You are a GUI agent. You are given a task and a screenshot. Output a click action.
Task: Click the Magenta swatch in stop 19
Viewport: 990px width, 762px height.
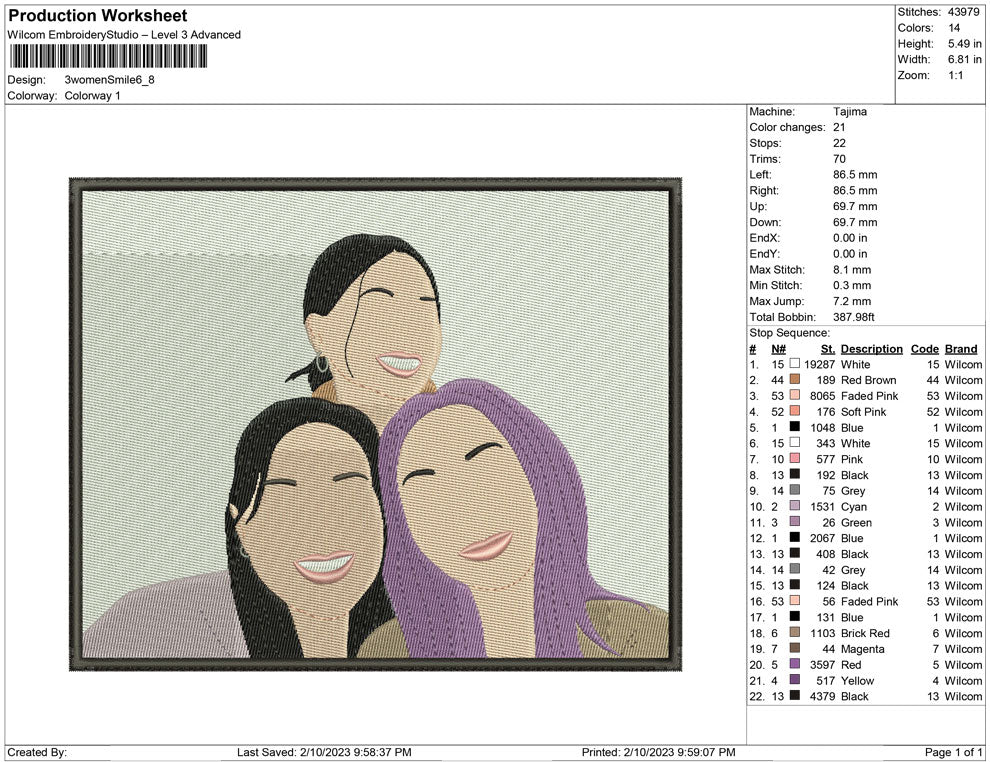coord(795,649)
